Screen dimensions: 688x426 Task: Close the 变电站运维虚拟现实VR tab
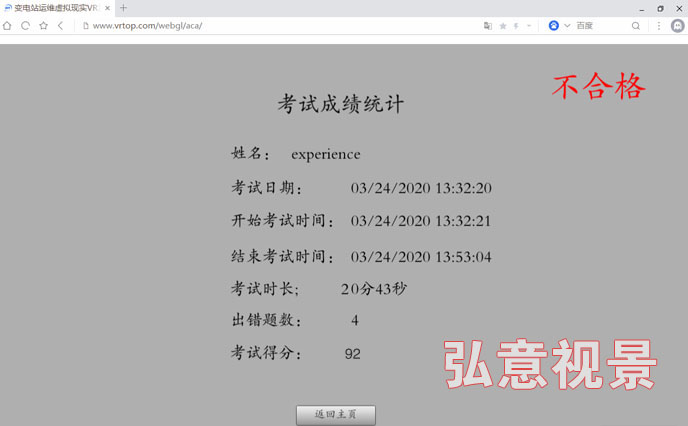point(107,8)
